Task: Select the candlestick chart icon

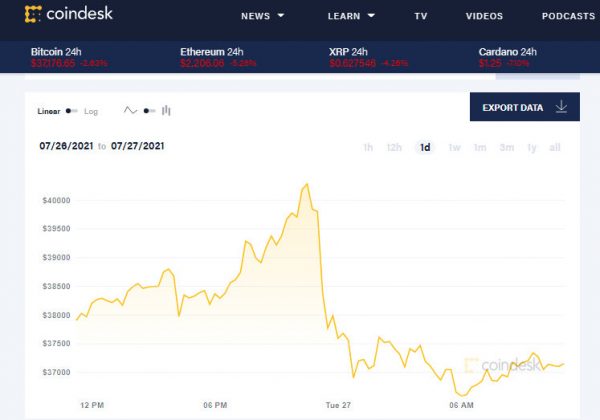Action: (166, 111)
